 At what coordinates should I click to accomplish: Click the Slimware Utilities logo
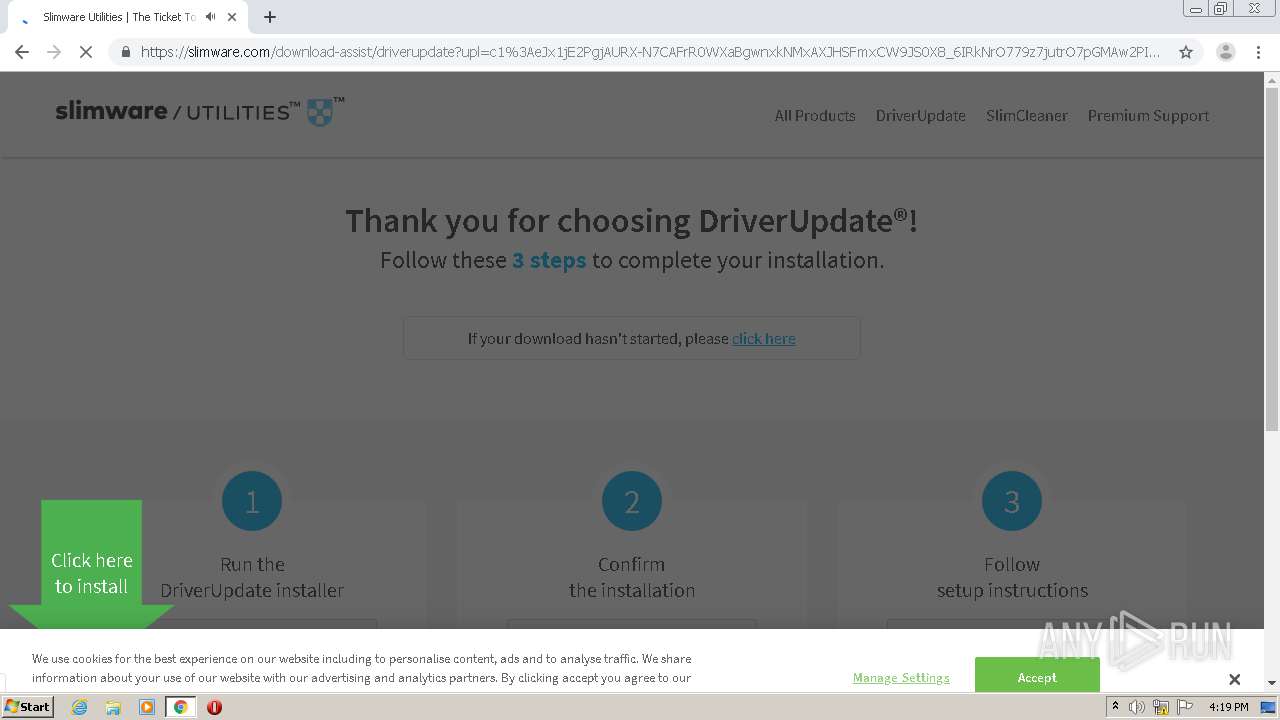coord(200,111)
